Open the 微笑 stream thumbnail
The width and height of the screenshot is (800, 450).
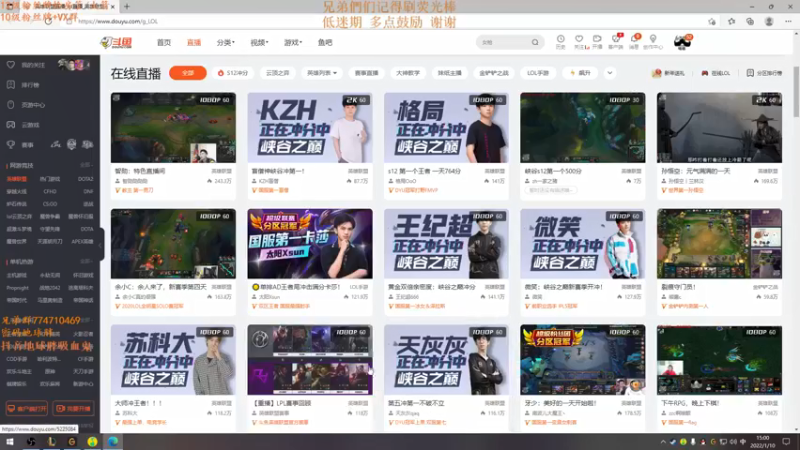click(583, 243)
